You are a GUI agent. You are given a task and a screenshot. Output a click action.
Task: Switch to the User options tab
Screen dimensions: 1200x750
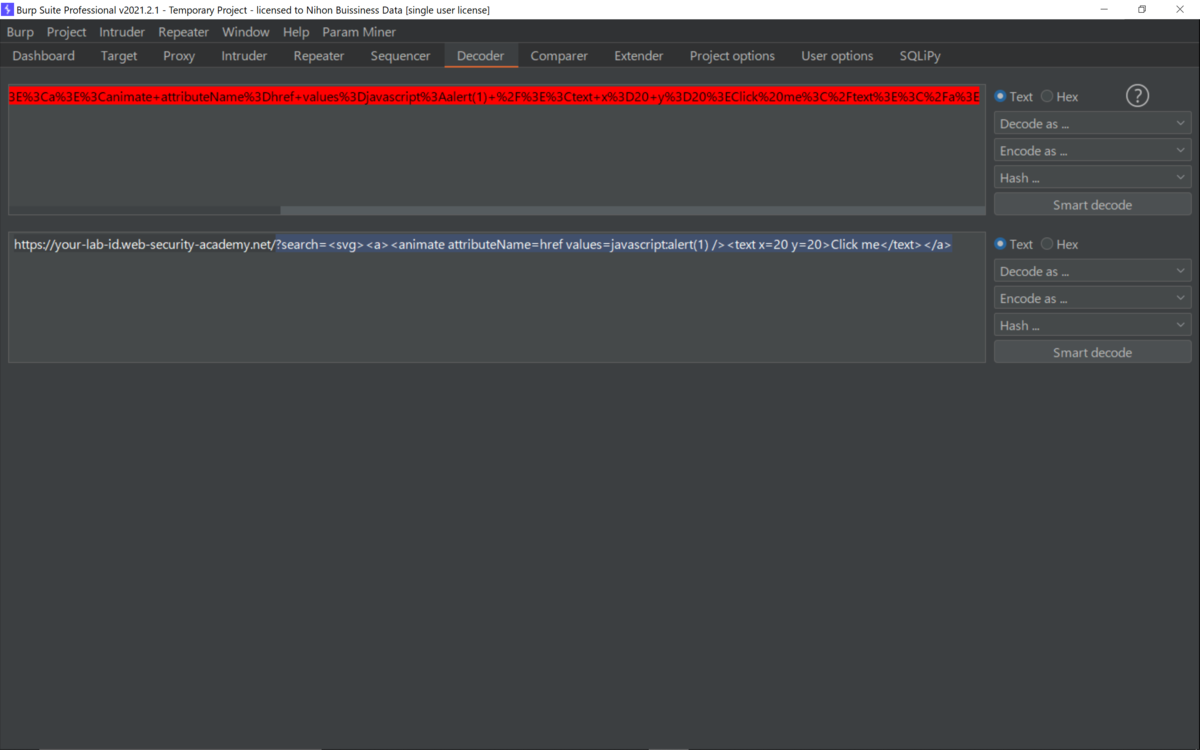[x=837, y=56]
